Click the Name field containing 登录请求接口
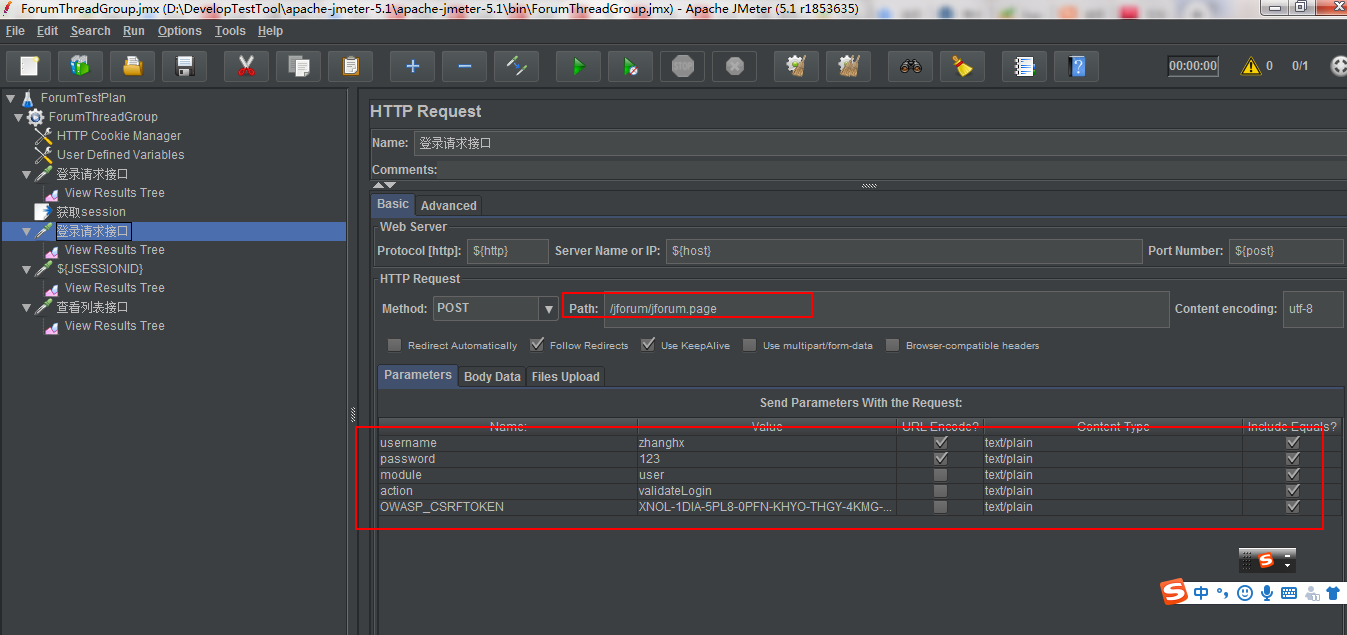Image resolution: width=1347 pixels, height=635 pixels. click(x=880, y=143)
